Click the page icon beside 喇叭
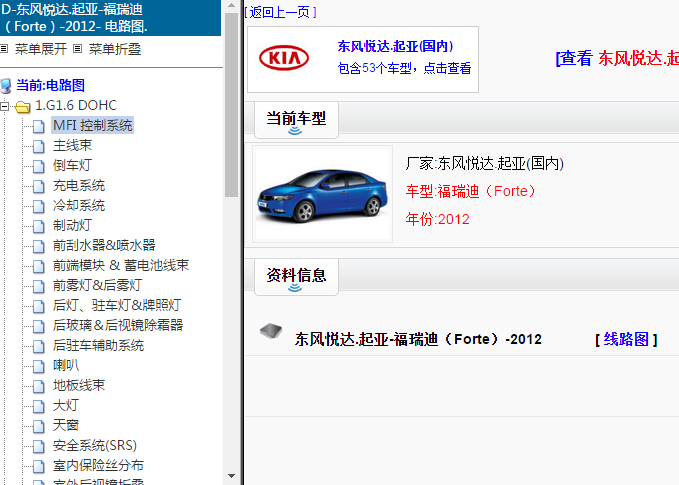 pos(39,366)
